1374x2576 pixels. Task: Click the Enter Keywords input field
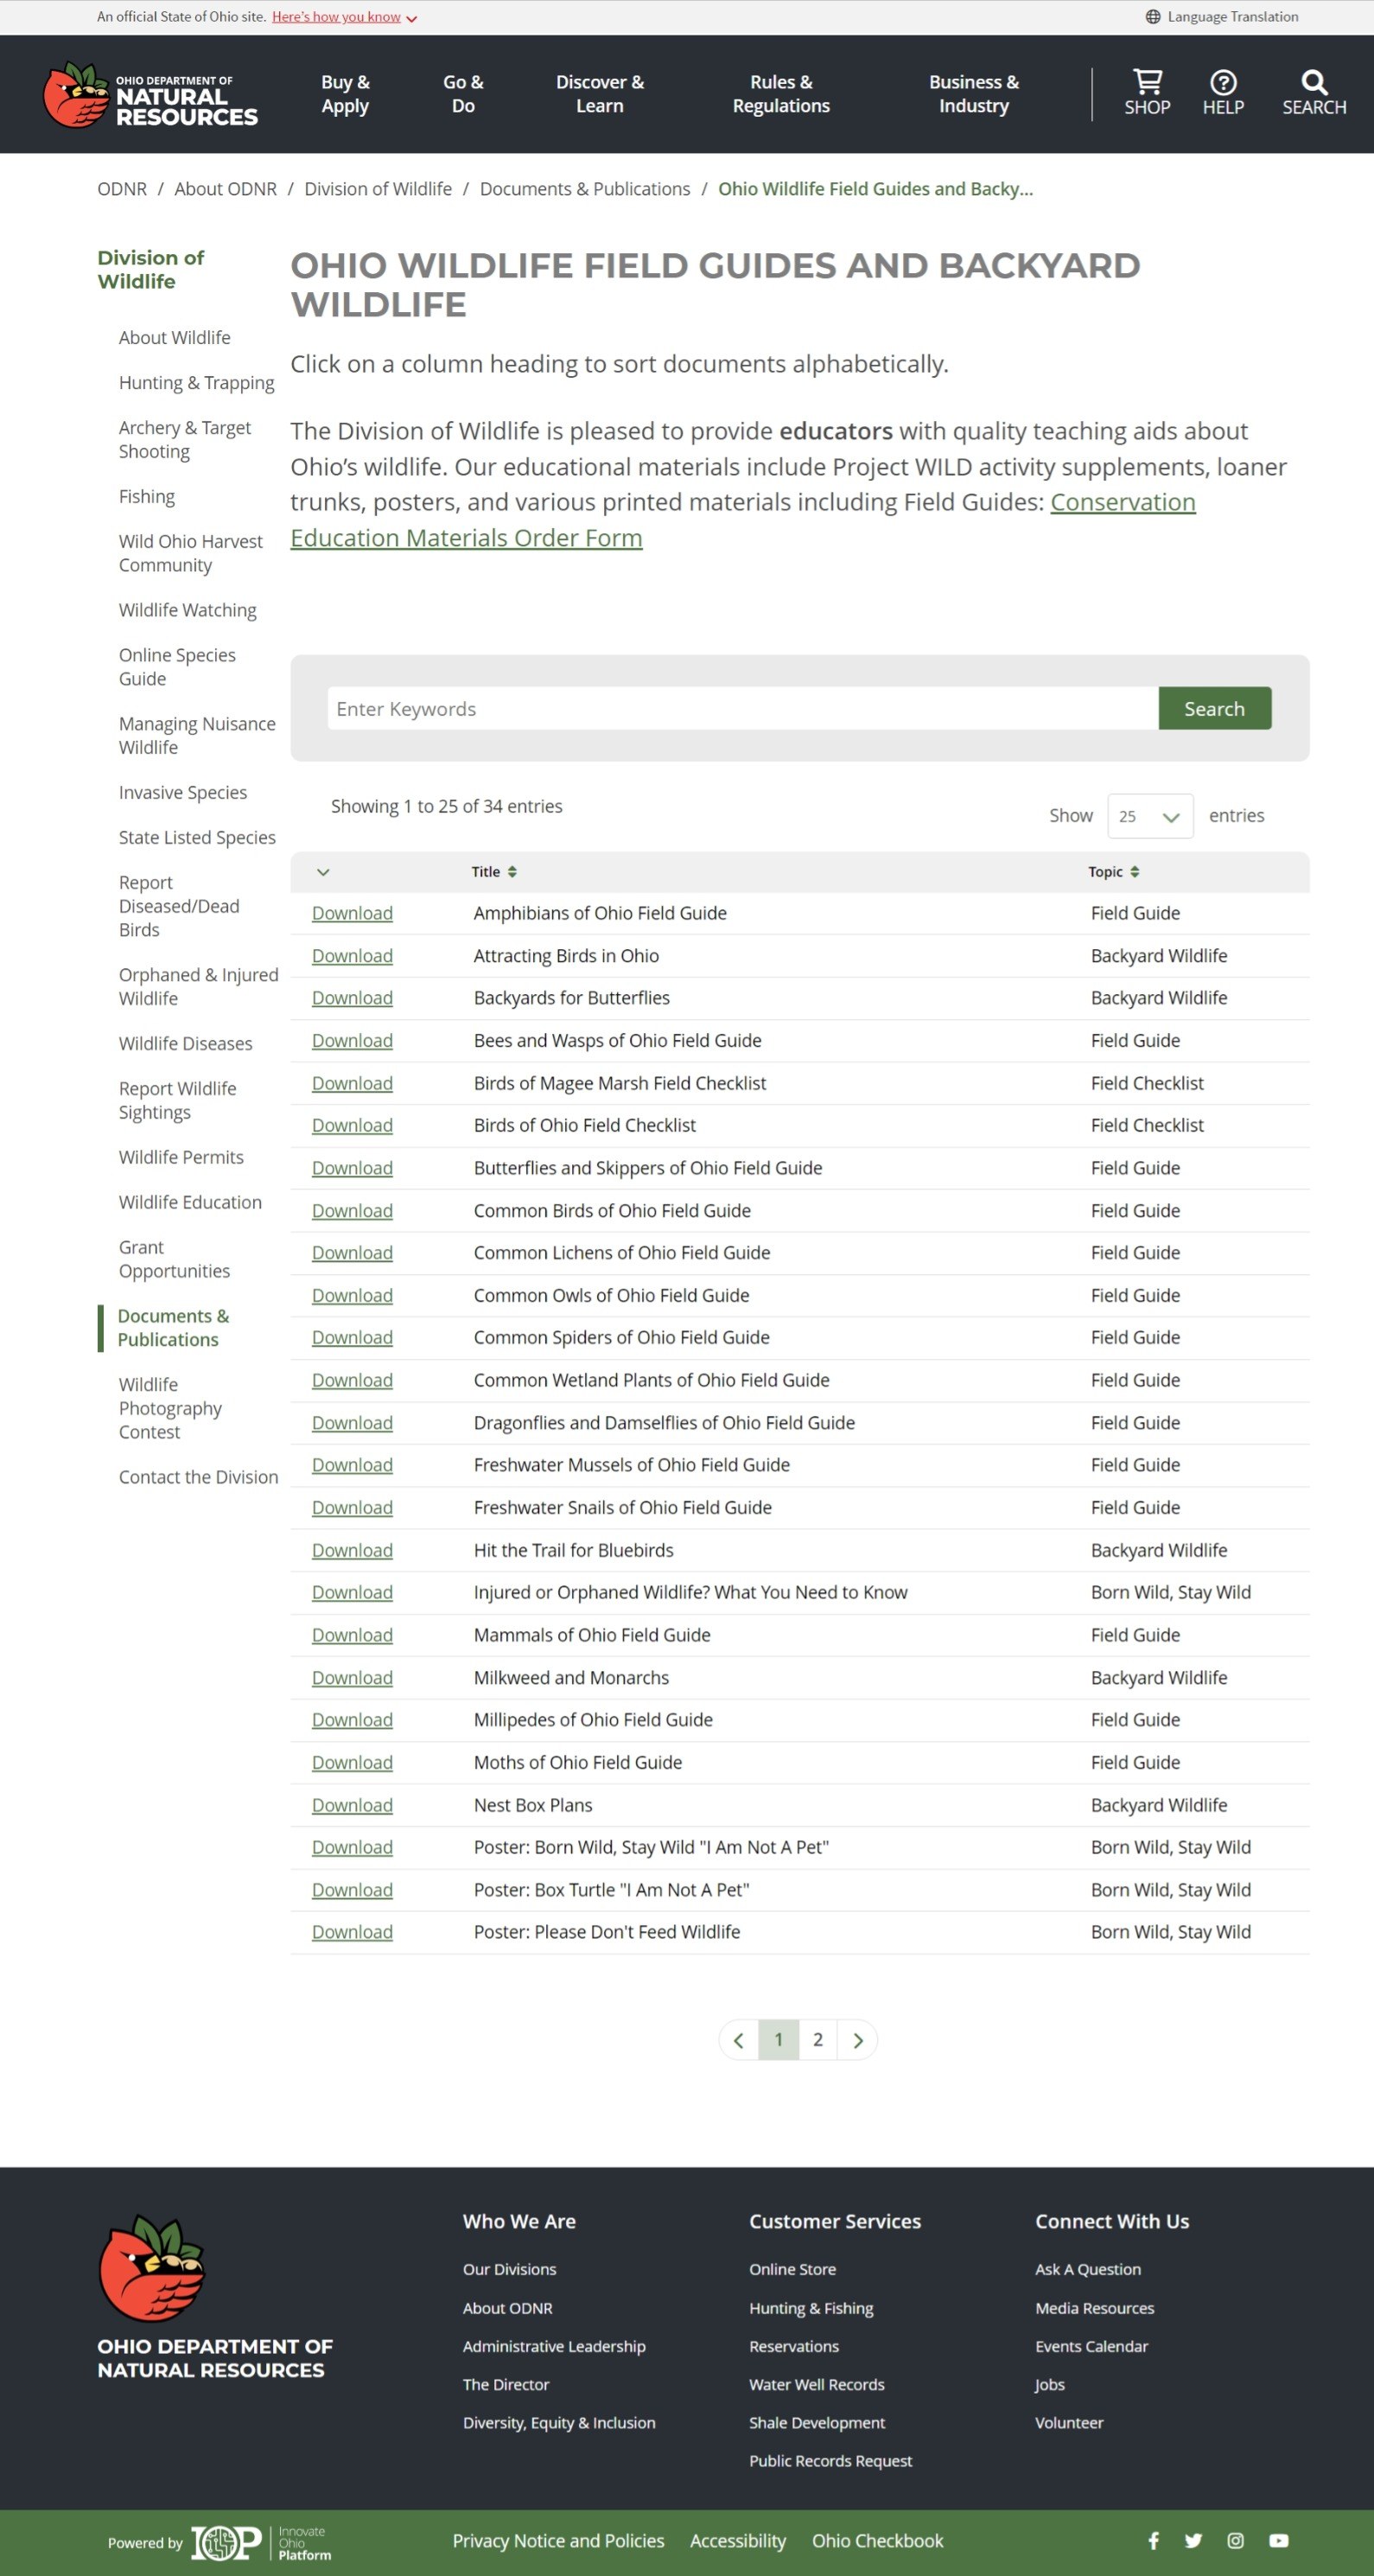click(743, 708)
